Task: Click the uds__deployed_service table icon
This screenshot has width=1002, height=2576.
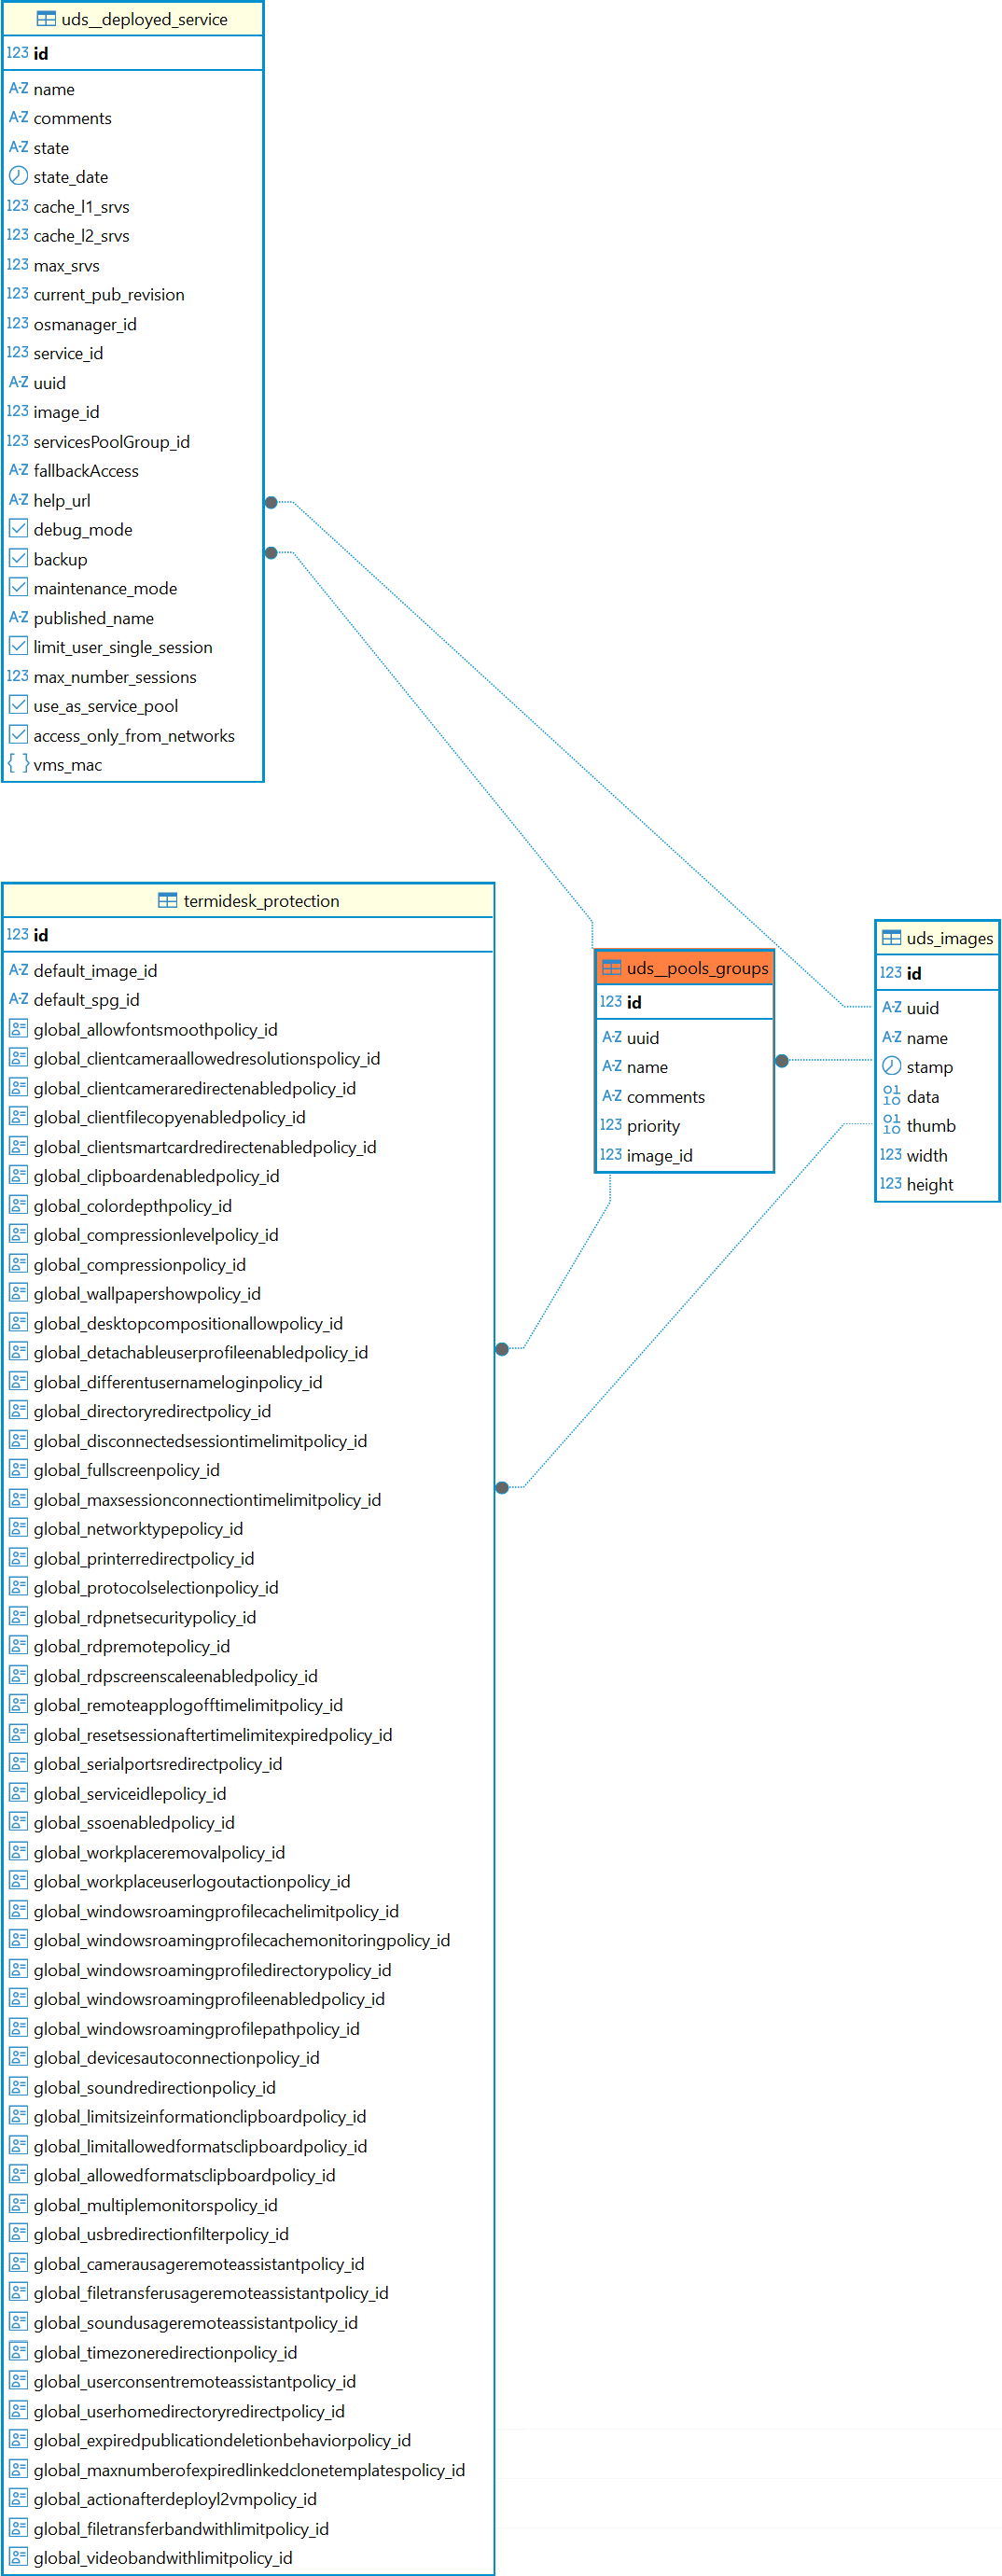Action: (x=46, y=19)
